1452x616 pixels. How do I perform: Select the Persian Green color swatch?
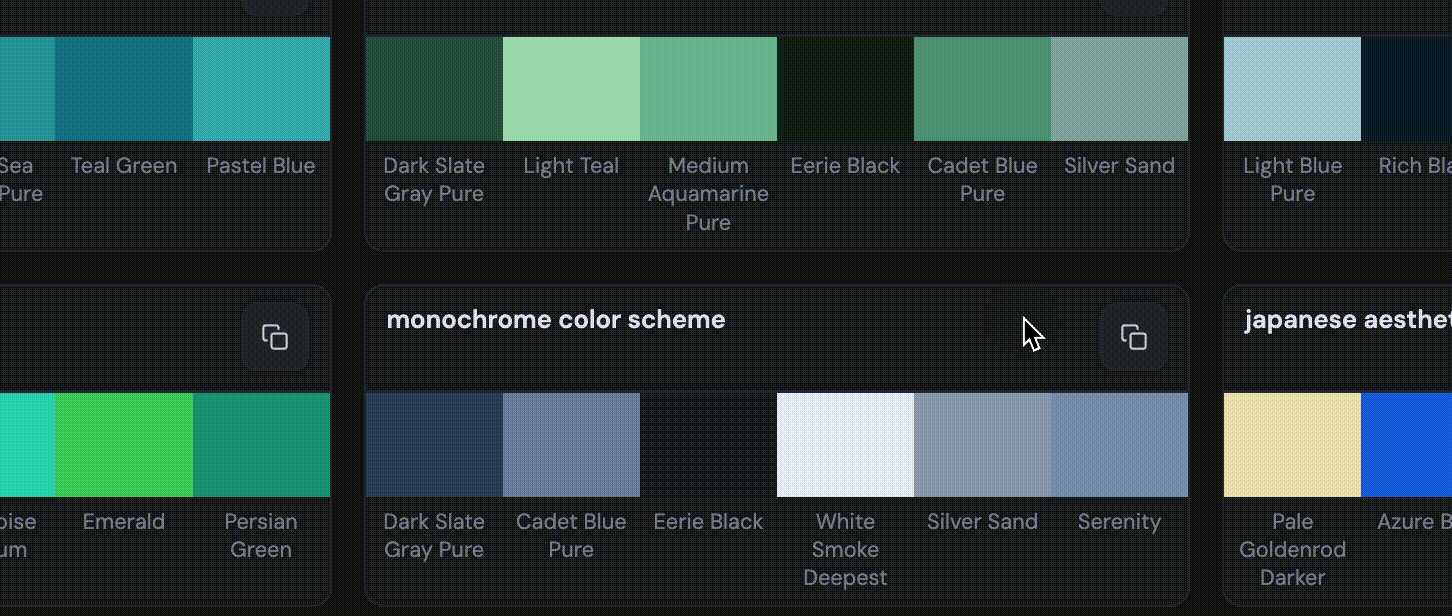click(x=261, y=445)
